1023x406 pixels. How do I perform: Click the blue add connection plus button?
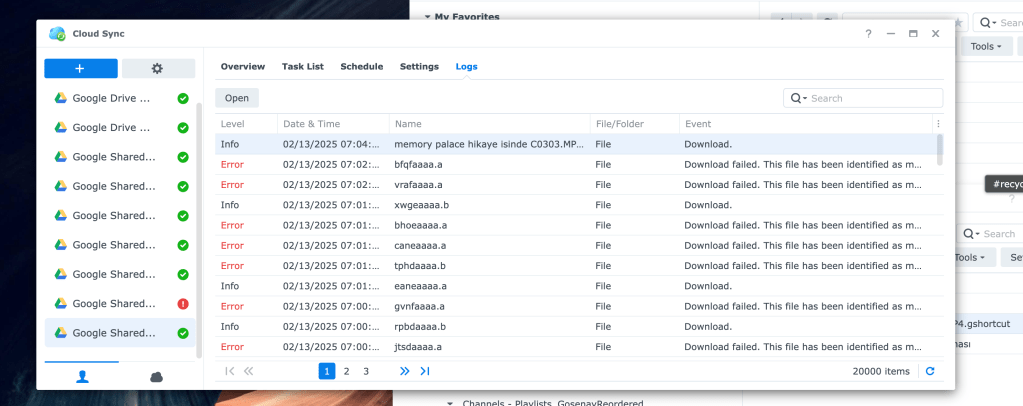pos(81,69)
